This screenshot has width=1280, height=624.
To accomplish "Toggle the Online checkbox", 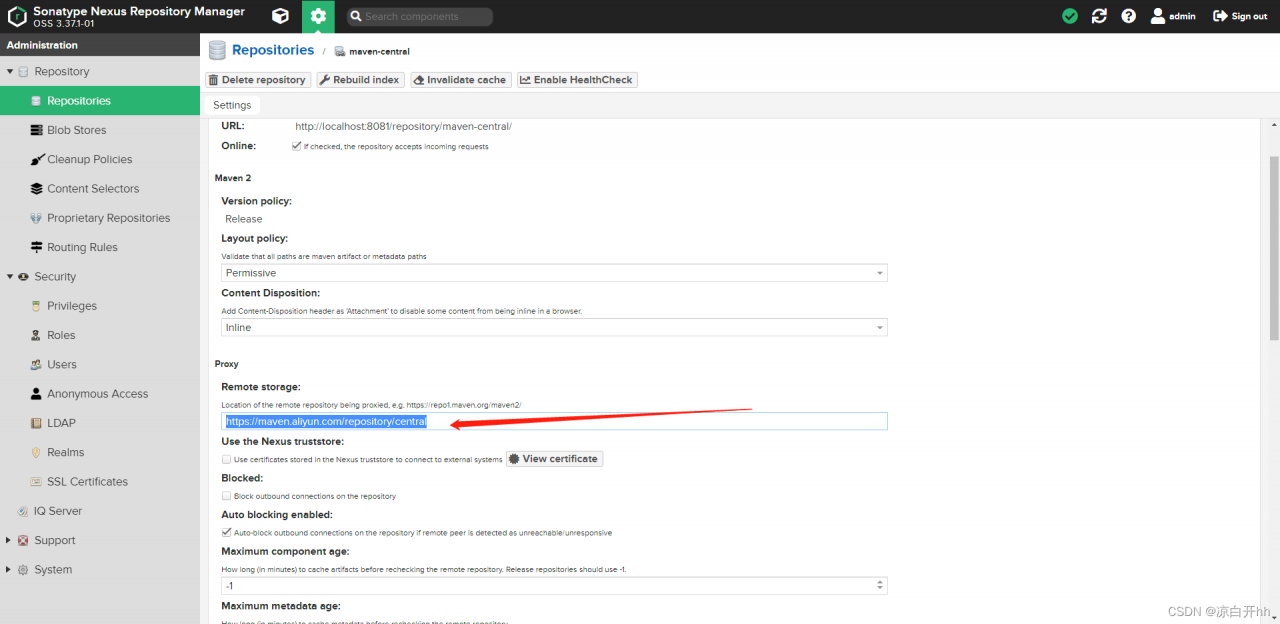I will click(296, 146).
